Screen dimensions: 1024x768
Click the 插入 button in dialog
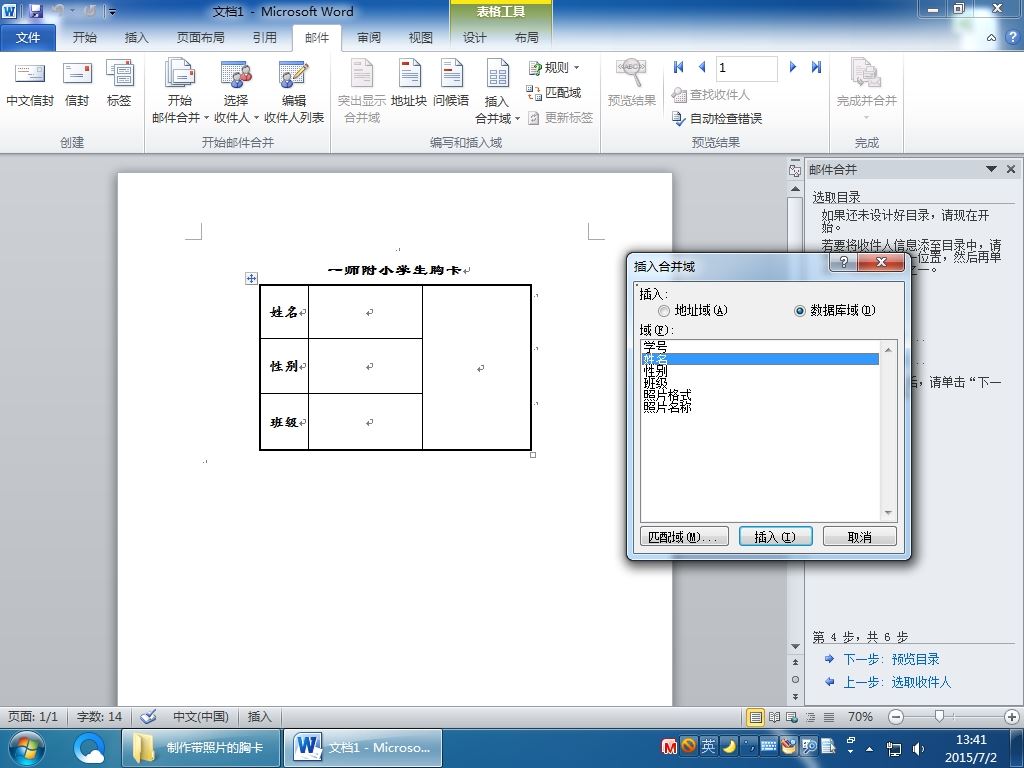pyautogui.click(x=775, y=537)
